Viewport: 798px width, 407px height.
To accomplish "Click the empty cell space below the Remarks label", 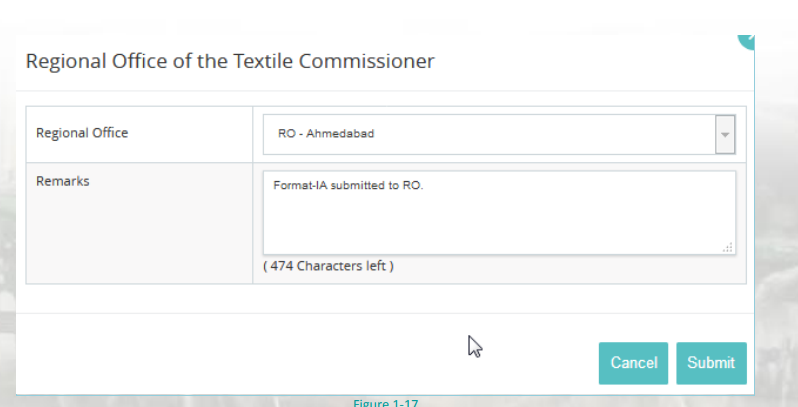I will click(x=138, y=240).
